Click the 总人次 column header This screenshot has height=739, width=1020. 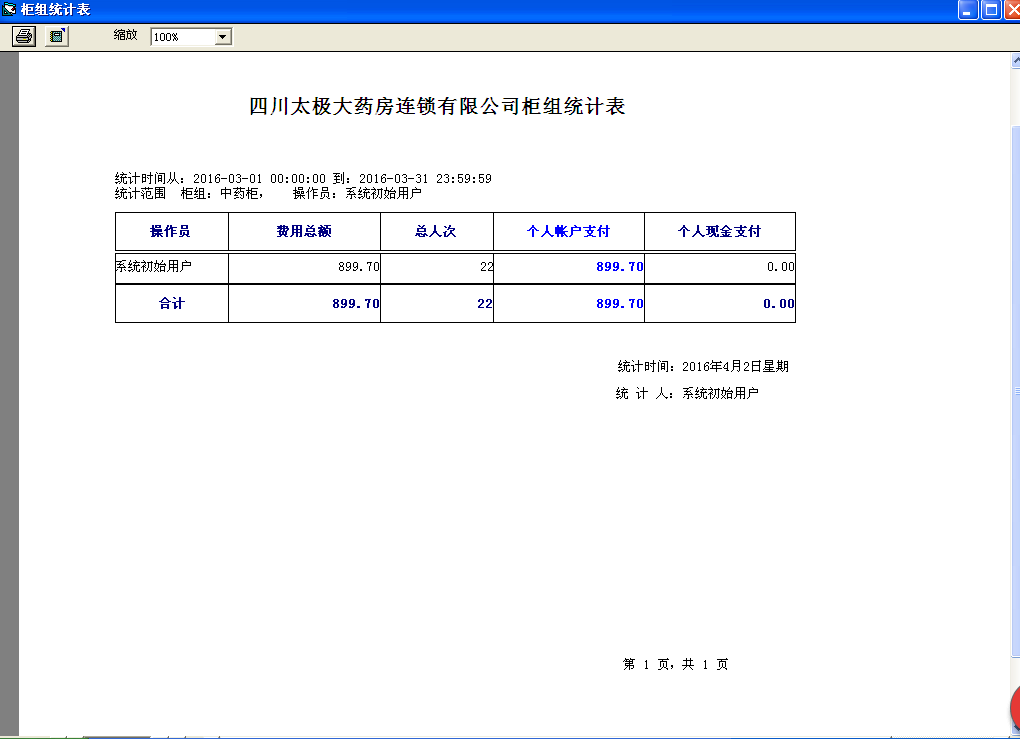coord(436,231)
